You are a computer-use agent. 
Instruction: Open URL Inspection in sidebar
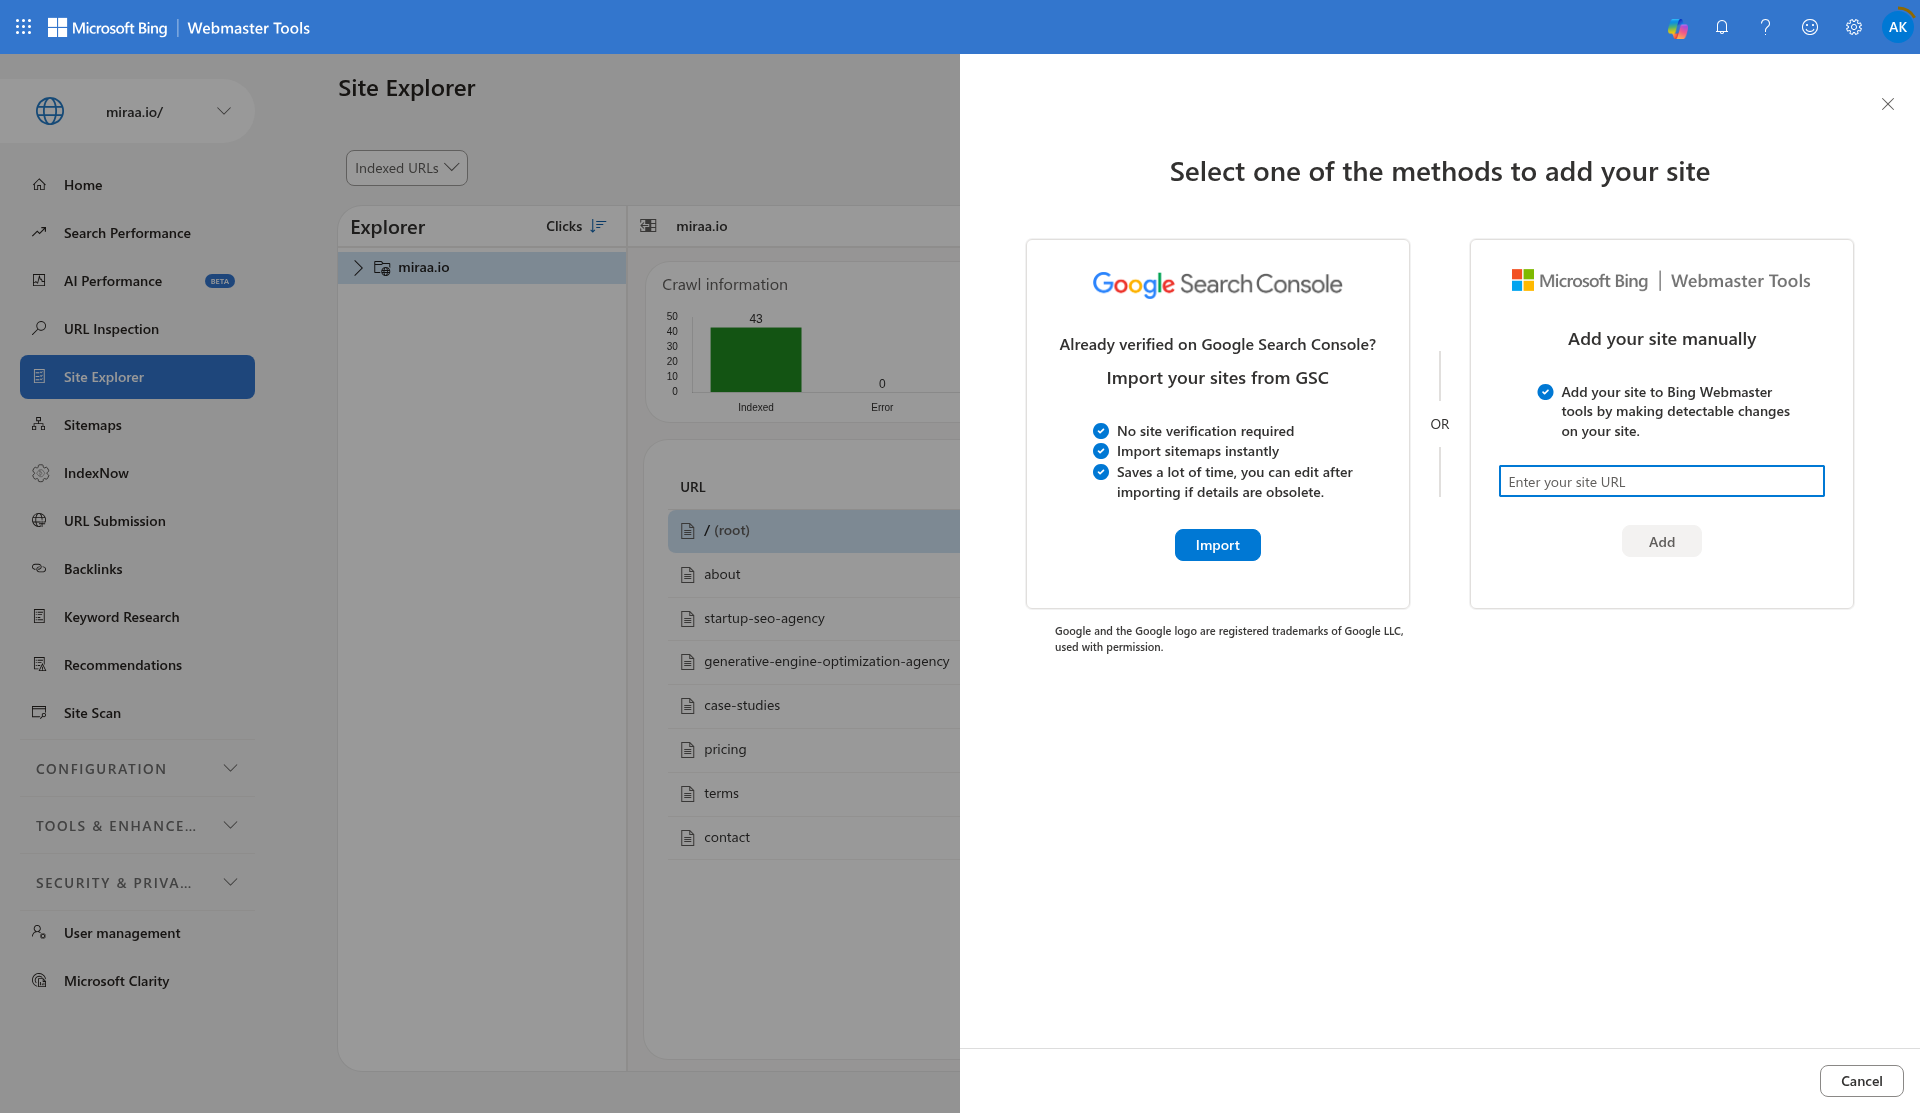[137, 329]
